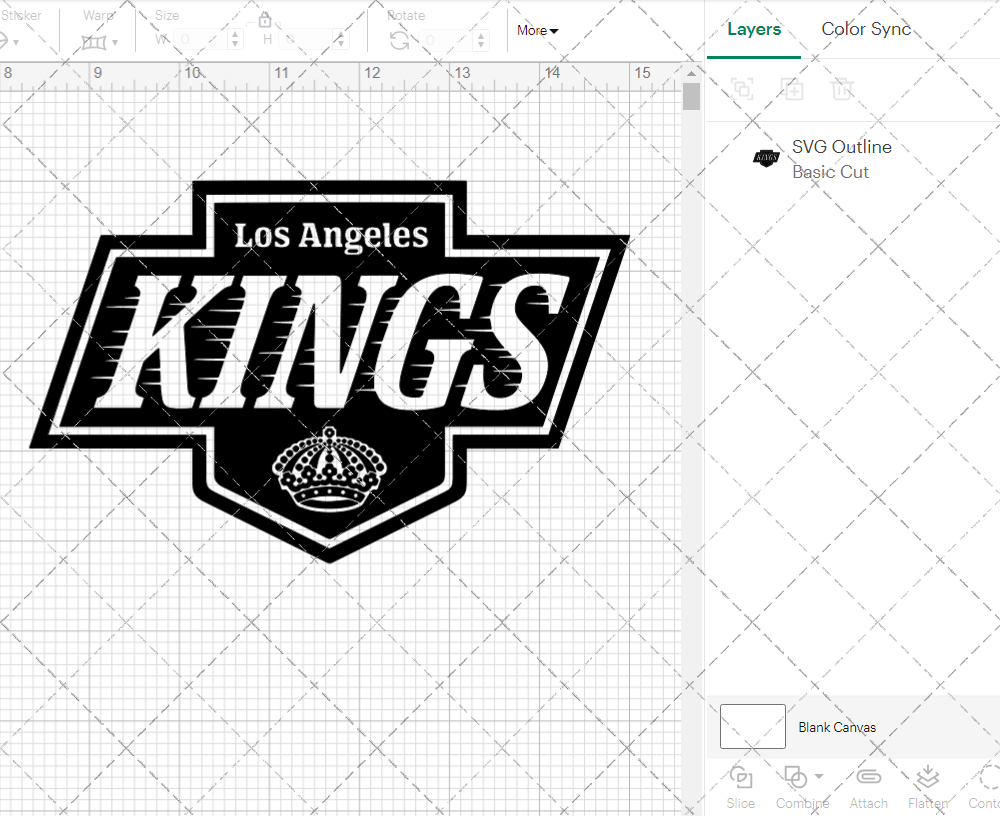Image resolution: width=1000 pixels, height=816 pixels.
Task: Click the Los Angeles Kings logo on canvas
Action: [330, 370]
